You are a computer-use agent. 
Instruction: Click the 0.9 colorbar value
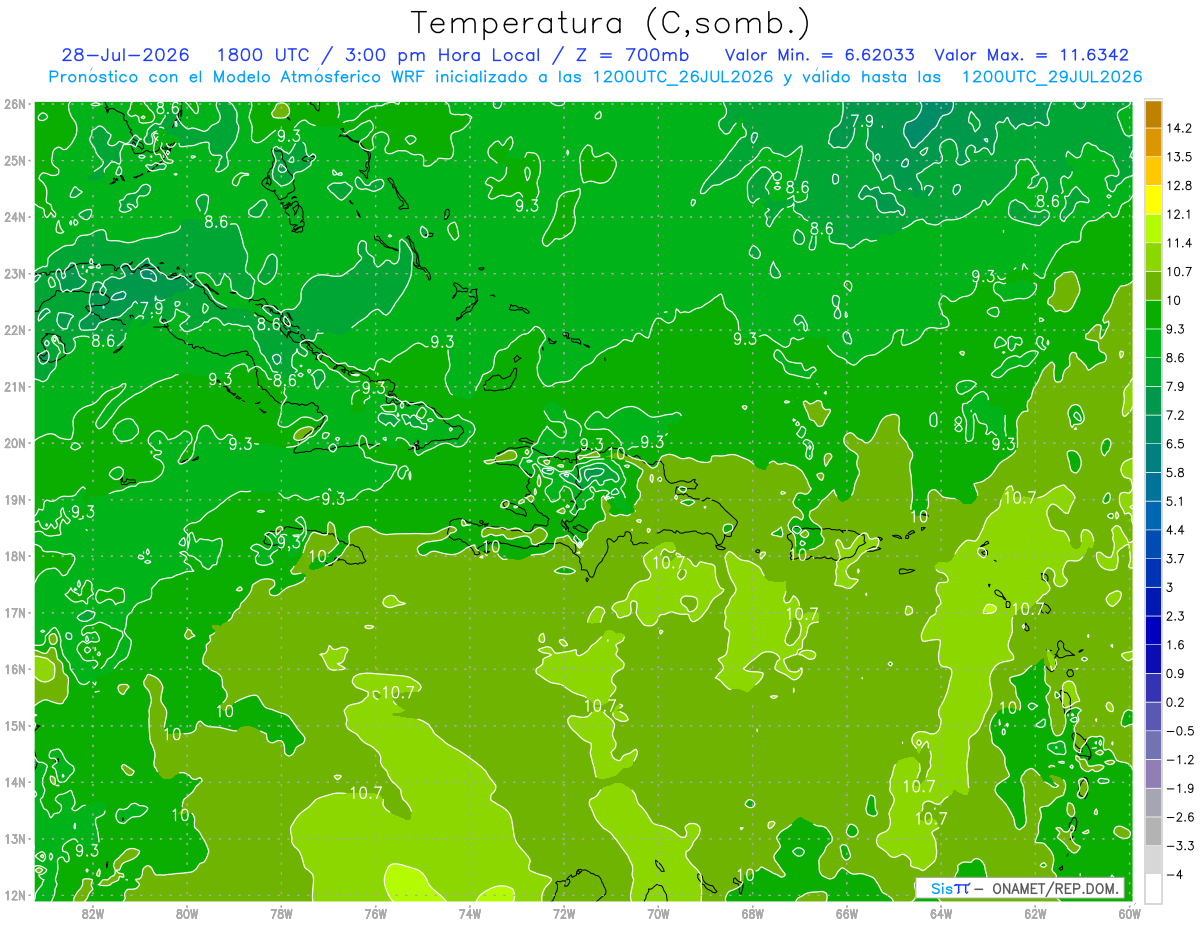pos(1175,674)
